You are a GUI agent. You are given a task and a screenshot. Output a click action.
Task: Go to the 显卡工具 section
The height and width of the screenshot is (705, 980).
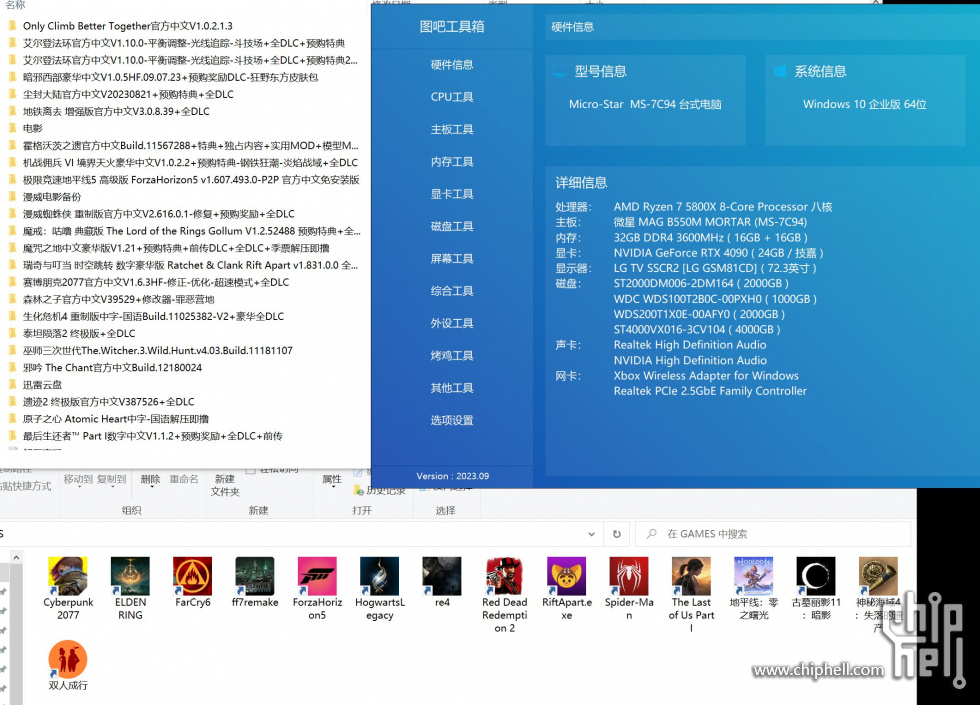pyautogui.click(x=452, y=194)
